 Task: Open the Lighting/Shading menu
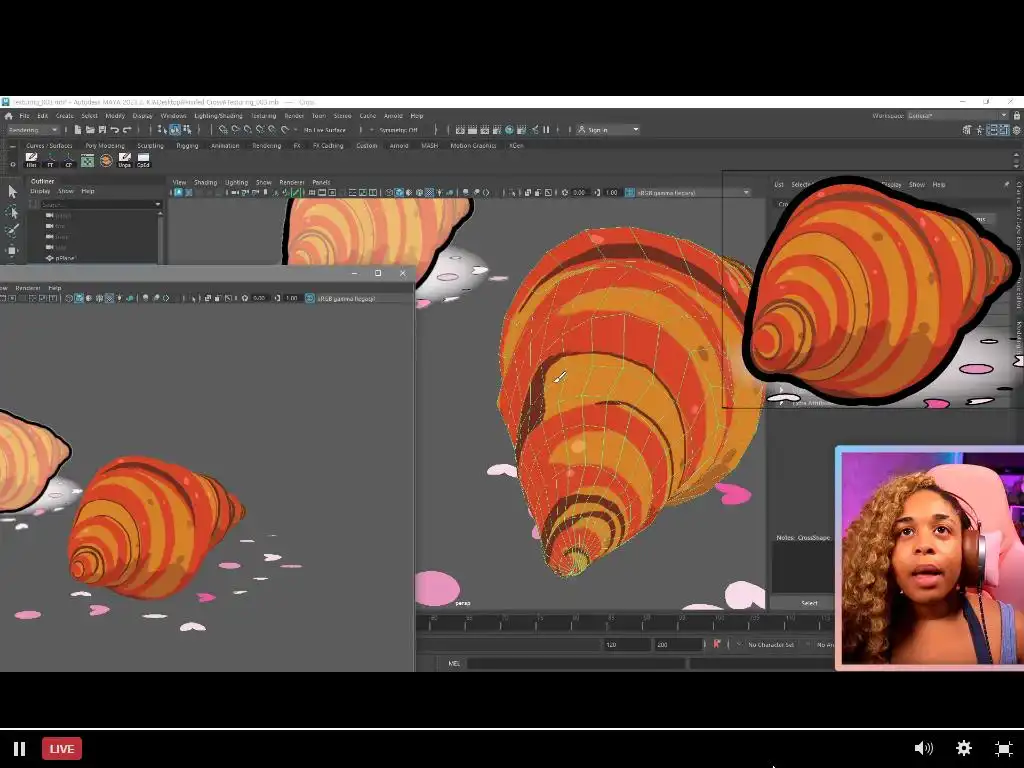click(218, 116)
